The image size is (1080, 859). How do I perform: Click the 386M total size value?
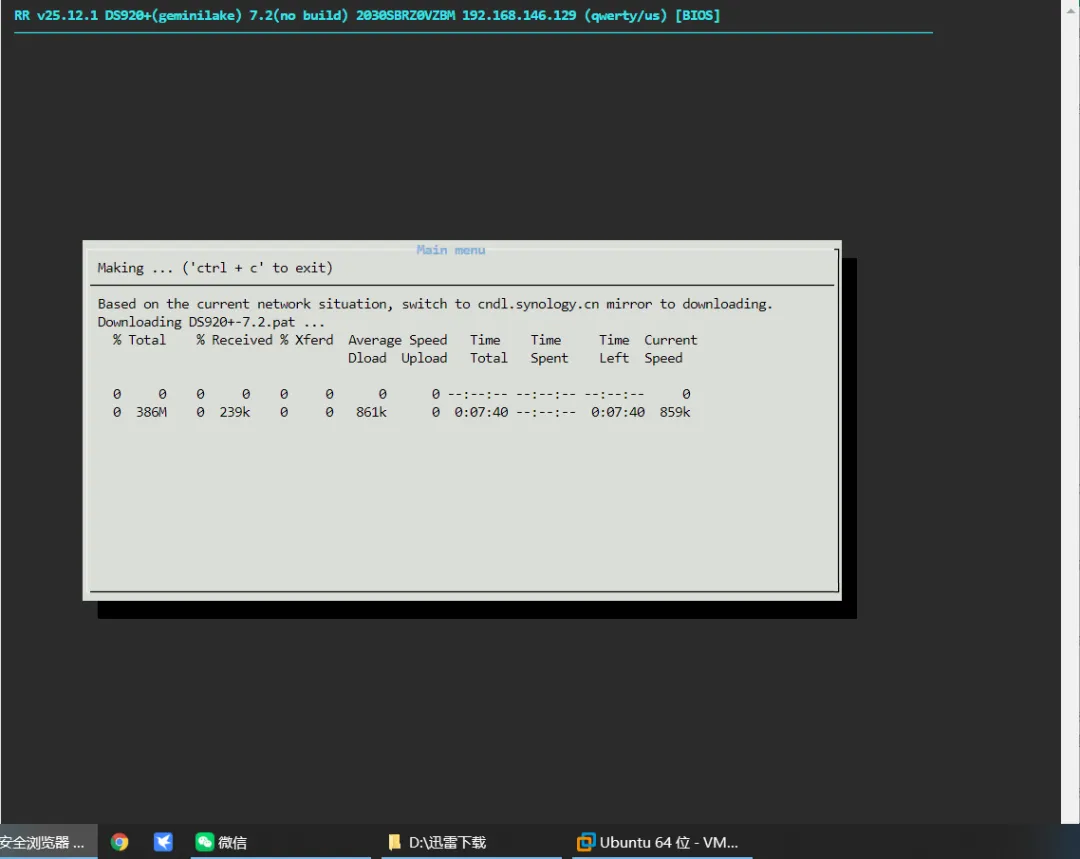pos(152,412)
